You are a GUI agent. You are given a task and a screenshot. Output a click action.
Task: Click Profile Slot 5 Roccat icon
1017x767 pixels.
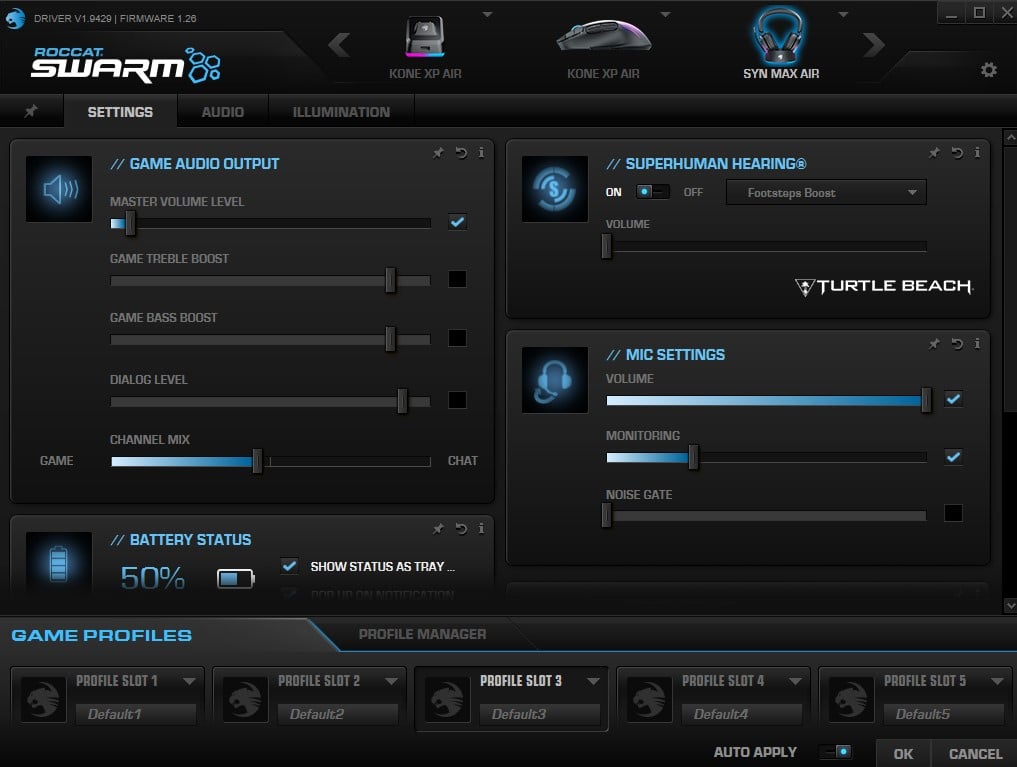click(x=851, y=700)
